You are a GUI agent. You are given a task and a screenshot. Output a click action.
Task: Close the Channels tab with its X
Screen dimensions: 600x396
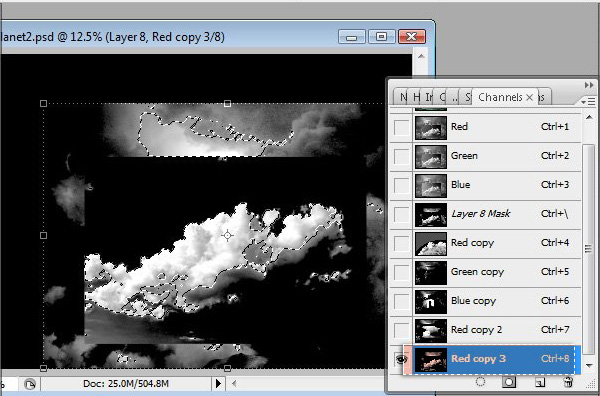pos(530,98)
